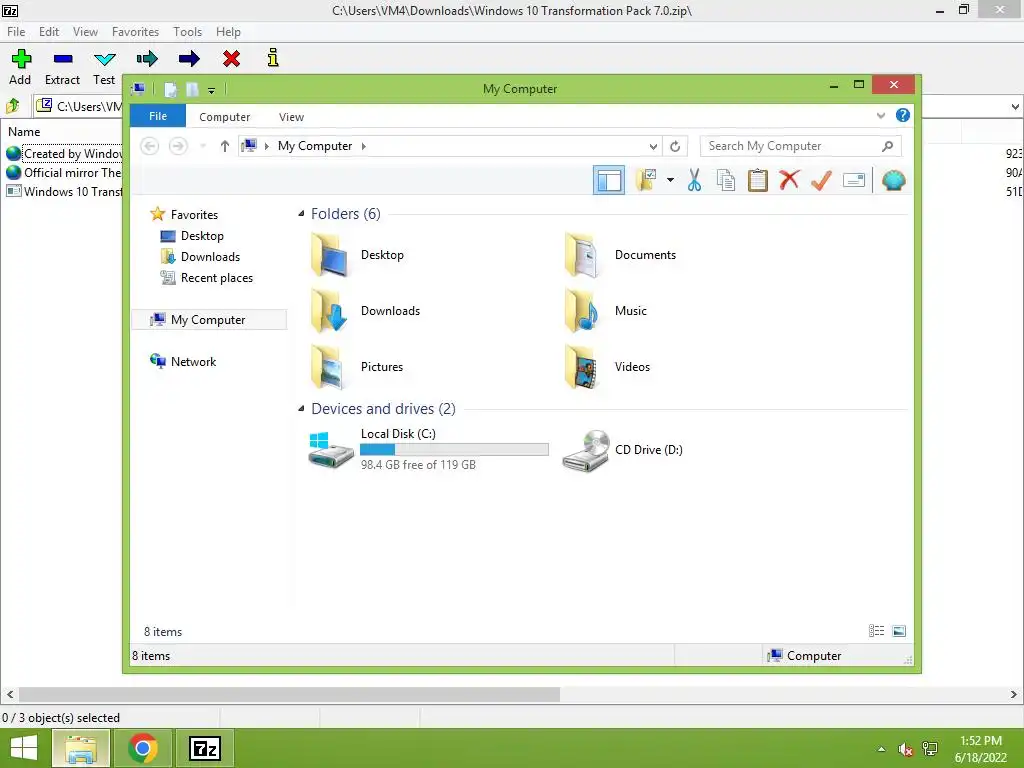
Task: Open Quick Access Toolbar customize dropdown
Action: (212, 90)
